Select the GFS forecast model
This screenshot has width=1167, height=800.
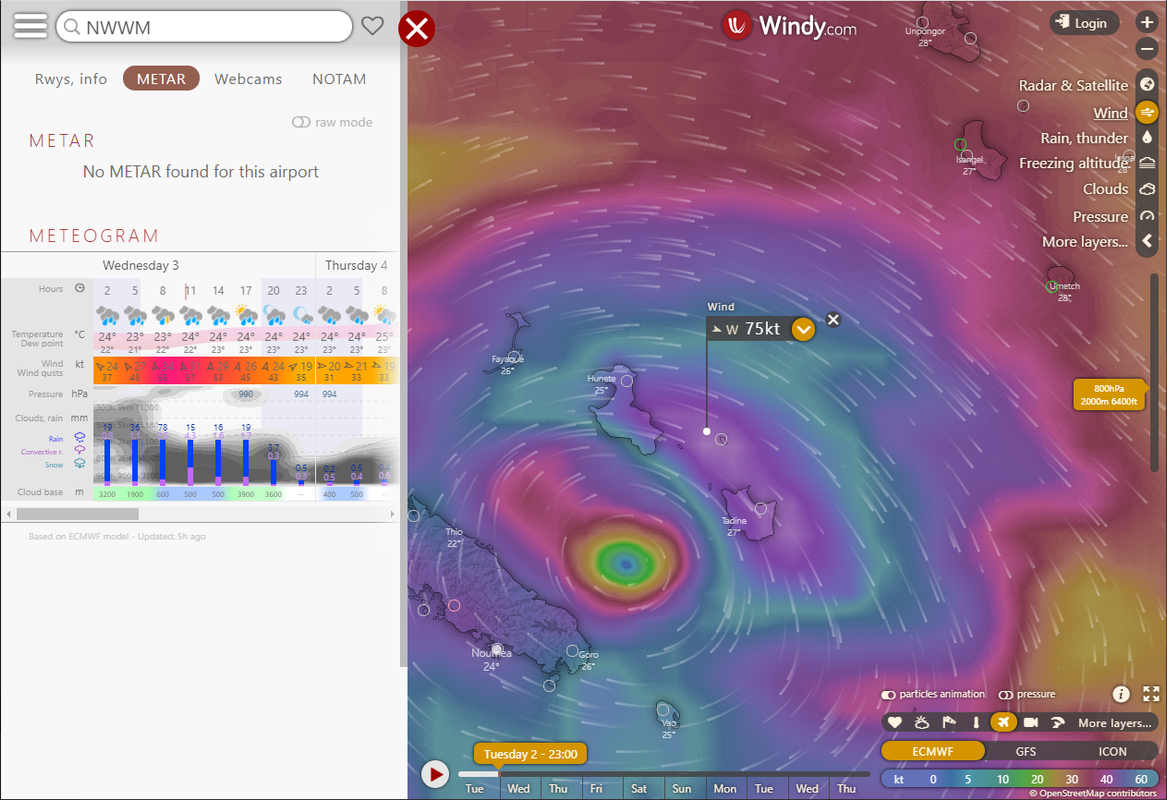click(1026, 752)
